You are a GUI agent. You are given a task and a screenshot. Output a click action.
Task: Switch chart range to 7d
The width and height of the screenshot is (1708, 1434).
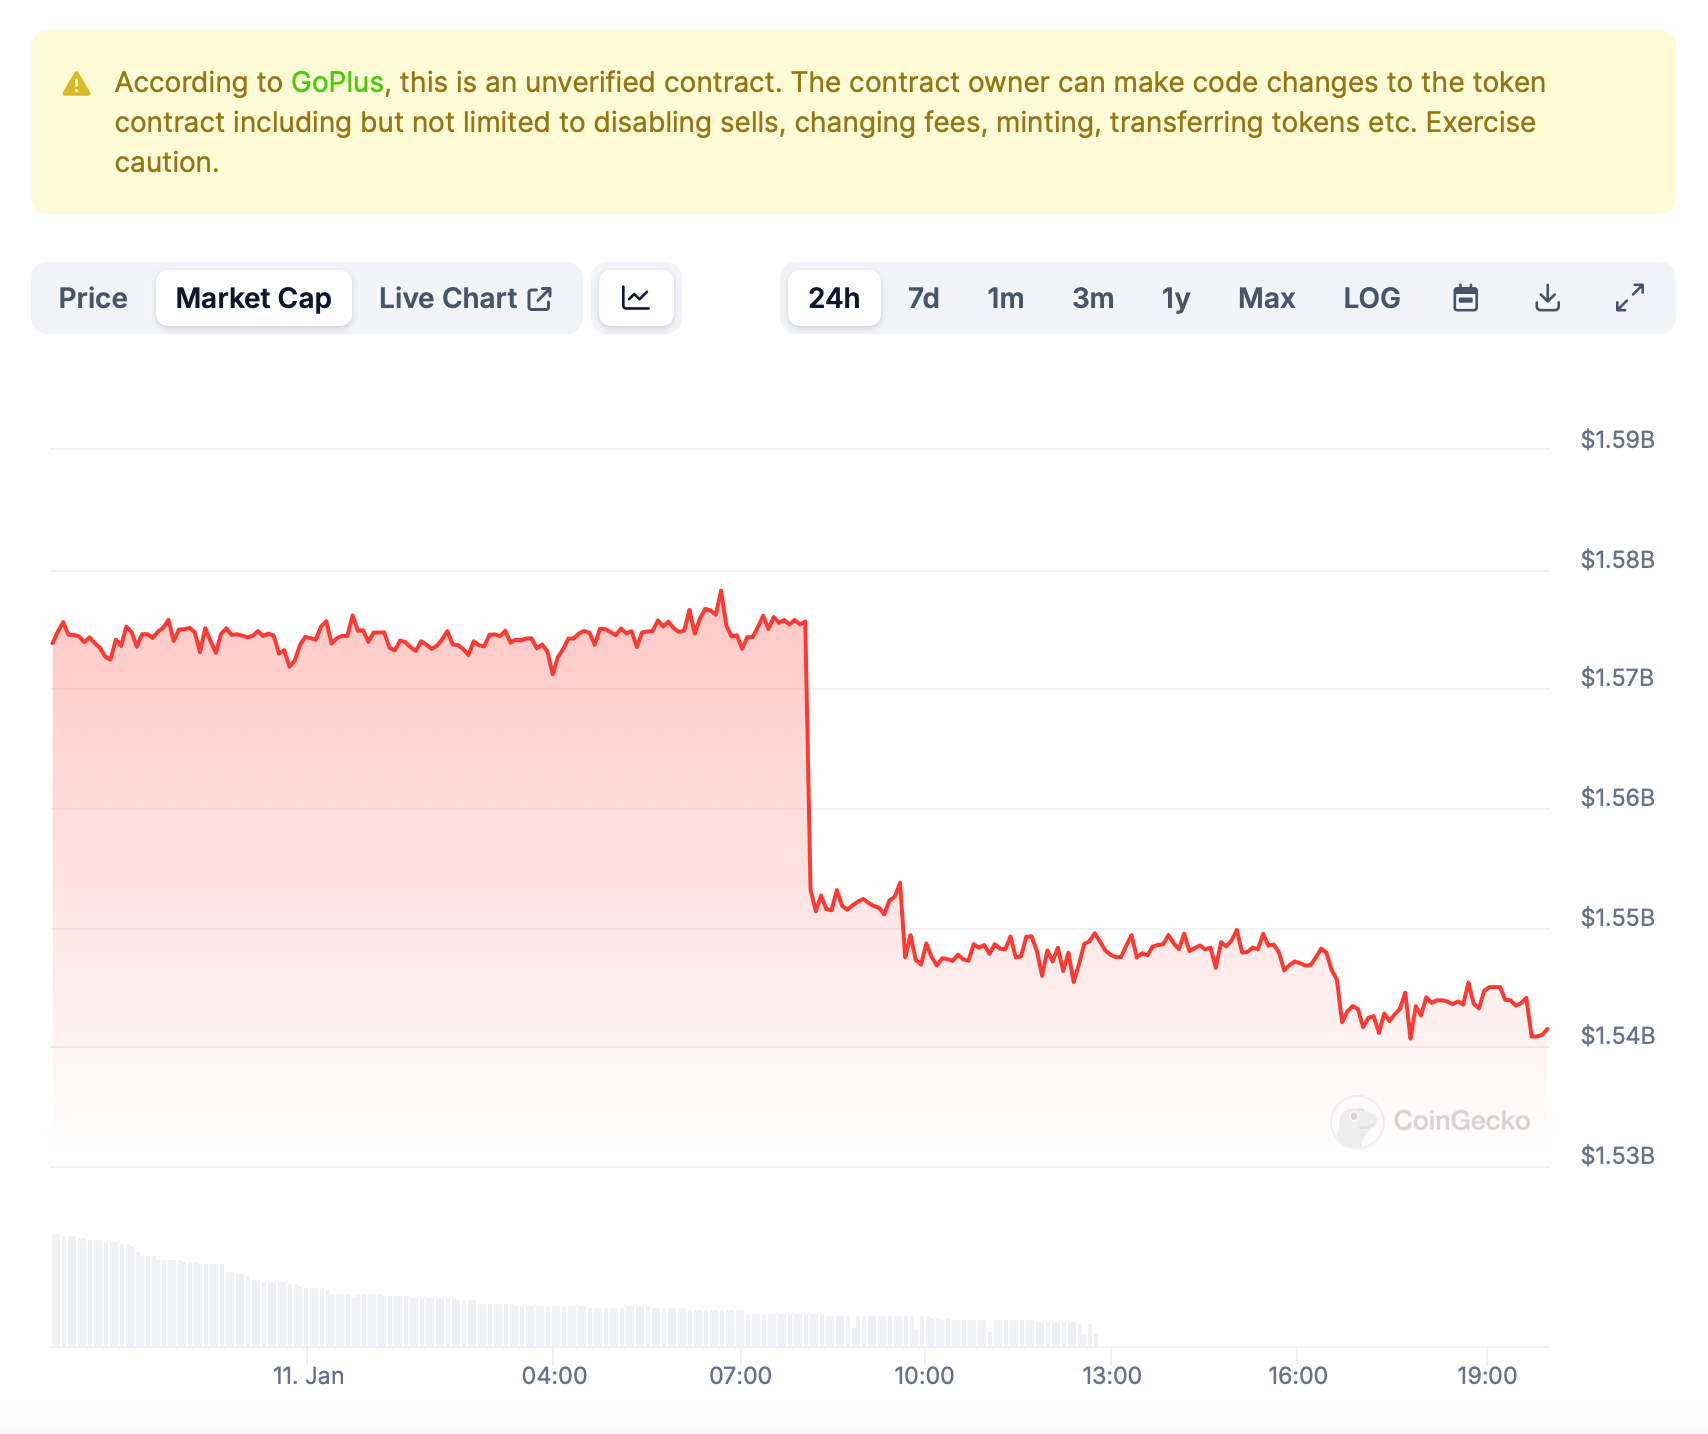(x=923, y=298)
